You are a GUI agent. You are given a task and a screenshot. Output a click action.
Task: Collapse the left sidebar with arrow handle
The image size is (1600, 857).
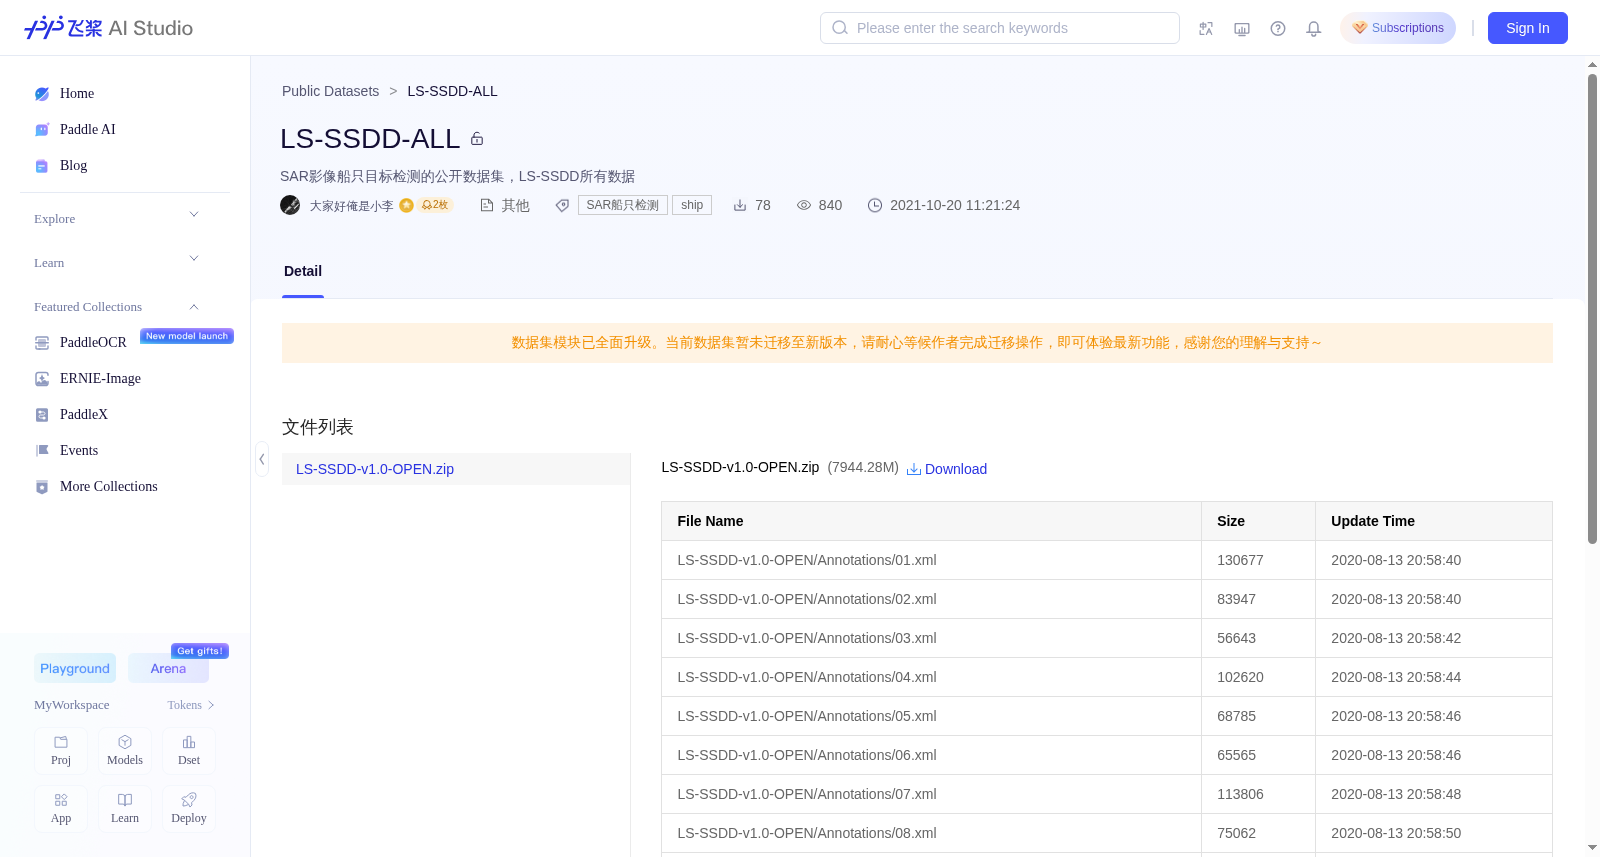point(262,459)
